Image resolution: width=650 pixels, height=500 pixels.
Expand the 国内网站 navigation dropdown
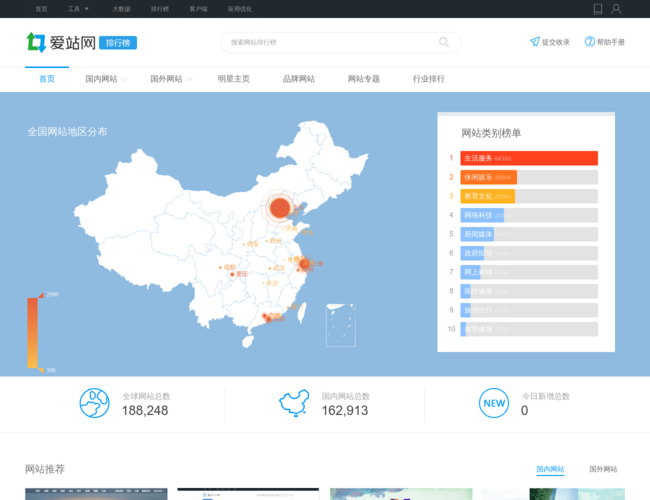point(106,79)
